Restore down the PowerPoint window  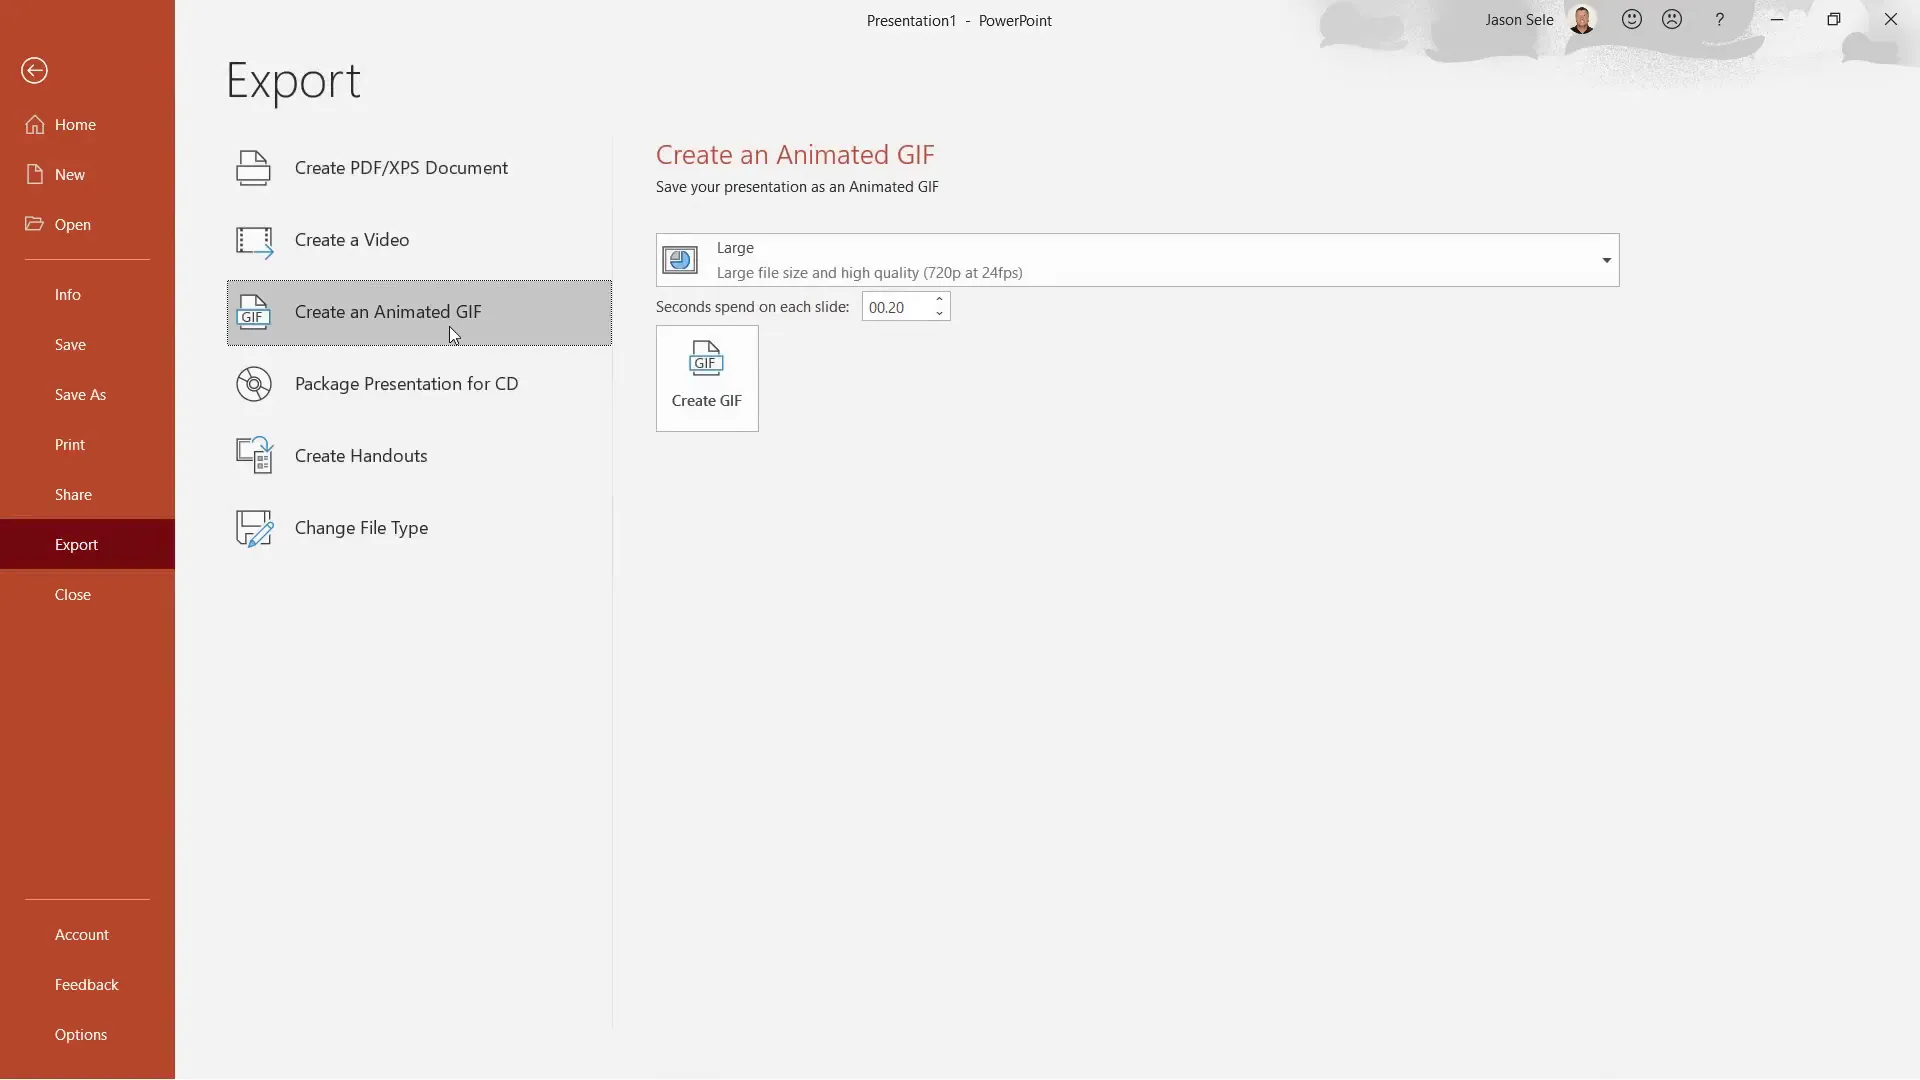click(x=1834, y=20)
